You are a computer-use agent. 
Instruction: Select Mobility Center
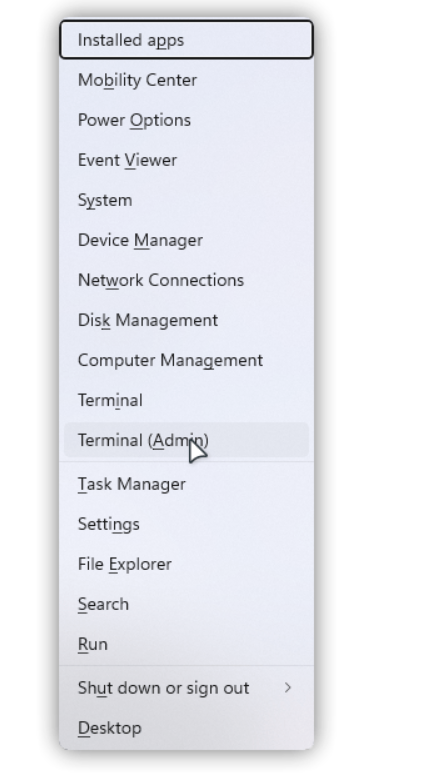(186, 80)
